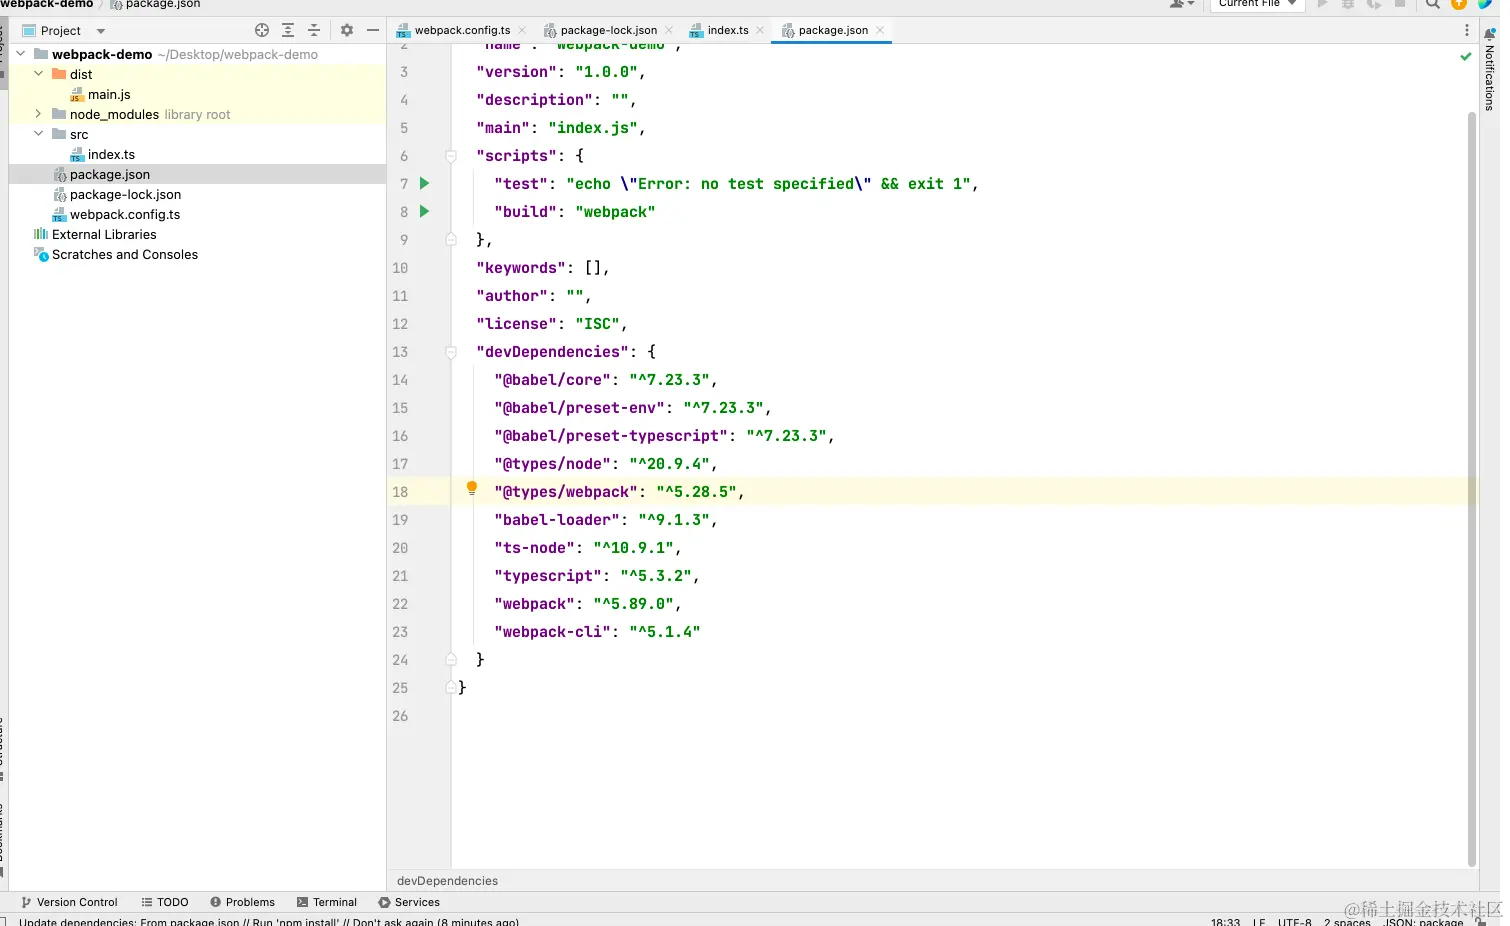Screen dimensions: 1510x926
Task: Click line number 26 in the gutter
Action: pos(400,716)
